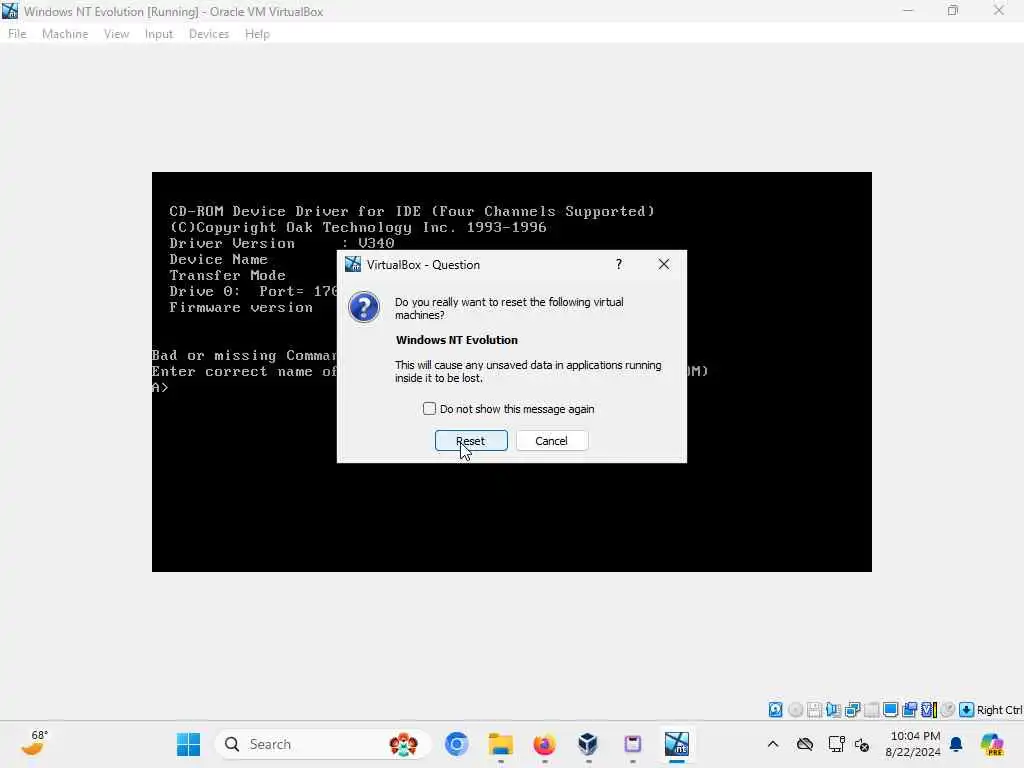Image resolution: width=1024 pixels, height=768 pixels.
Task: Click the dialog help question mark button
Action: (x=618, y=264)
